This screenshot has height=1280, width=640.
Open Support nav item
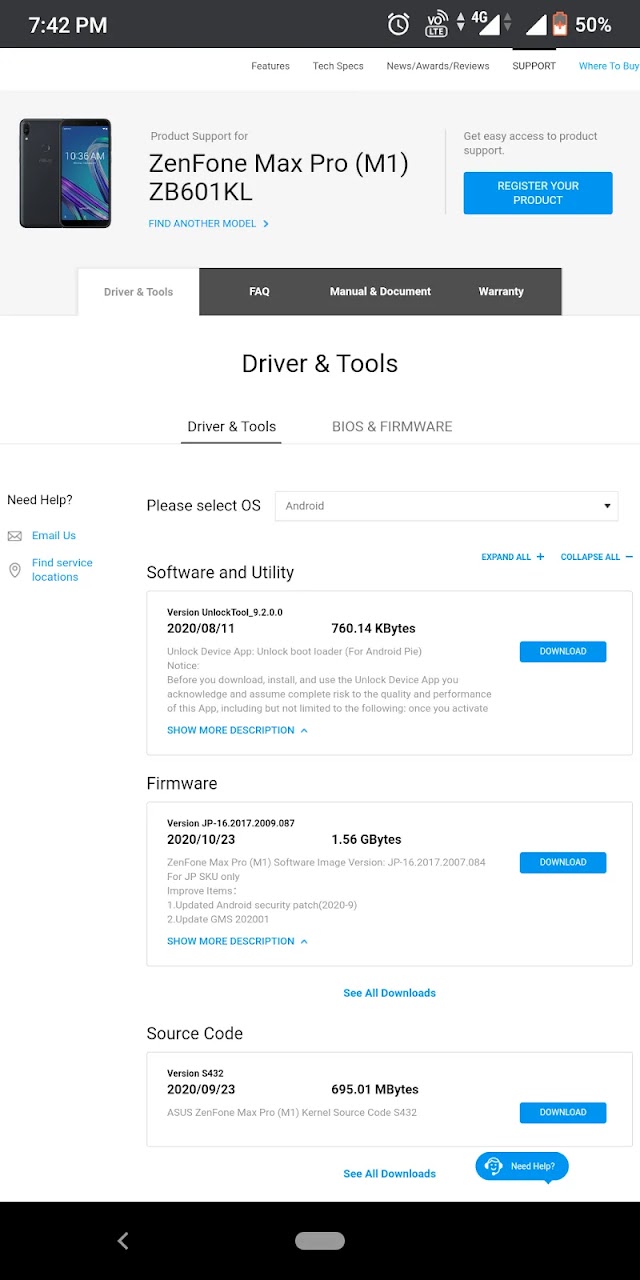point(534,66)
